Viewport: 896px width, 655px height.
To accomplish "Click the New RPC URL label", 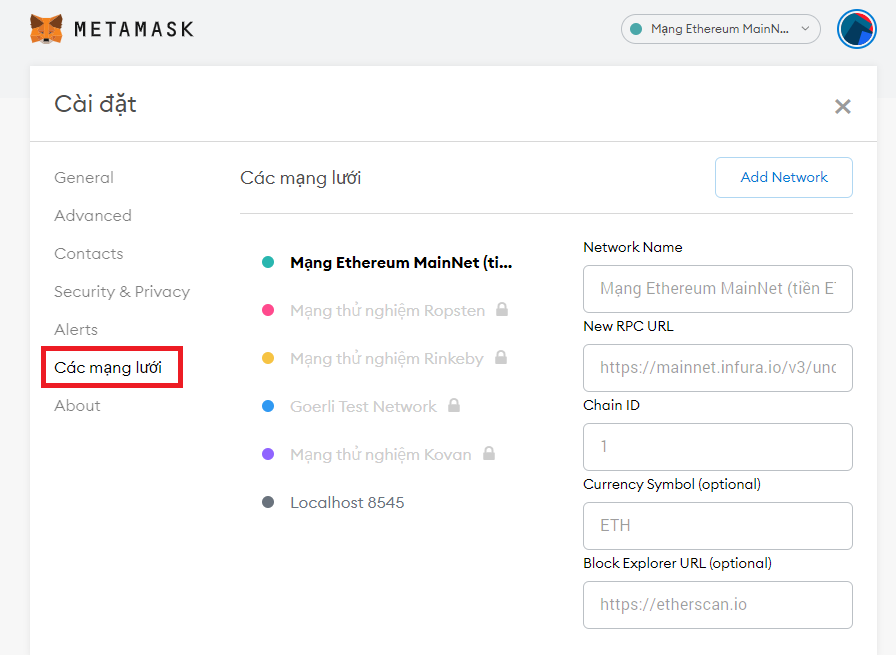I will point(628,326).
